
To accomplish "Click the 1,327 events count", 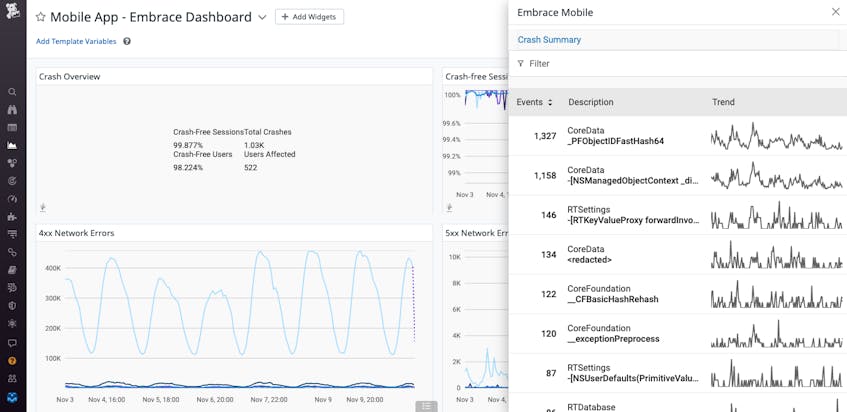I will point(544,136).
